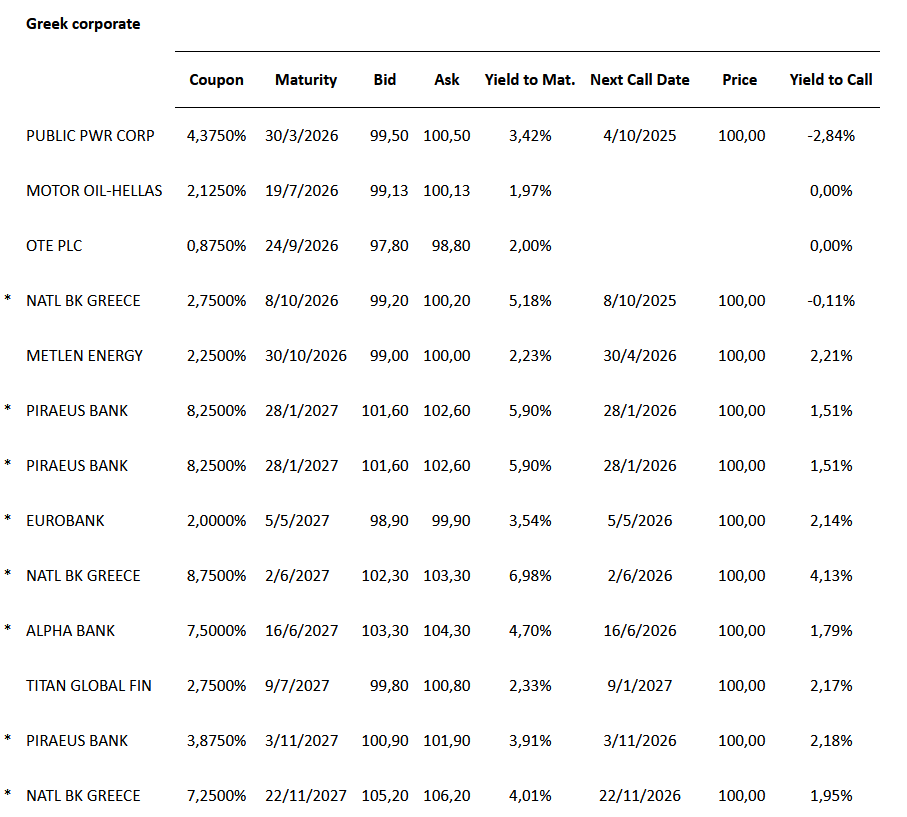907x817 pixels.
Task: Click the METLEN ENERGY bond name
Action: 85,356
